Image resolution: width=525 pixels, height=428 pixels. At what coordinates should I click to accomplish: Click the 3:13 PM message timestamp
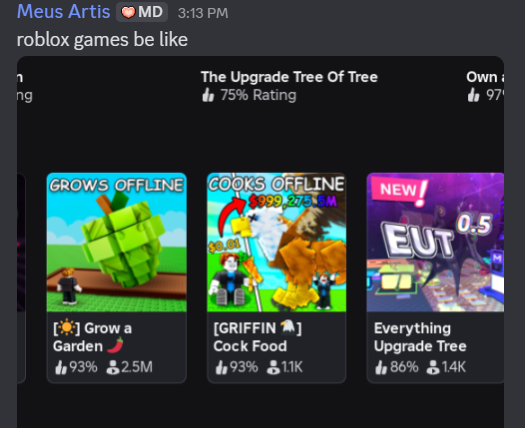pos(203,13)
